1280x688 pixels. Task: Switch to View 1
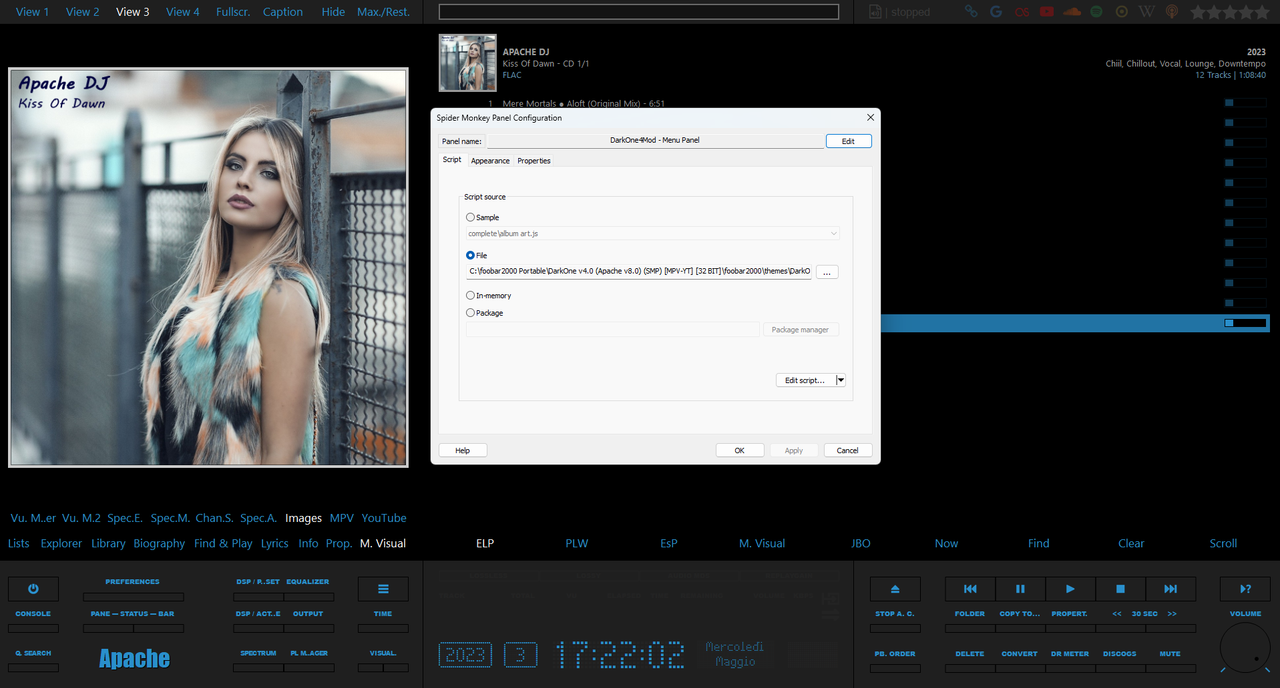[x=33, y=12]
